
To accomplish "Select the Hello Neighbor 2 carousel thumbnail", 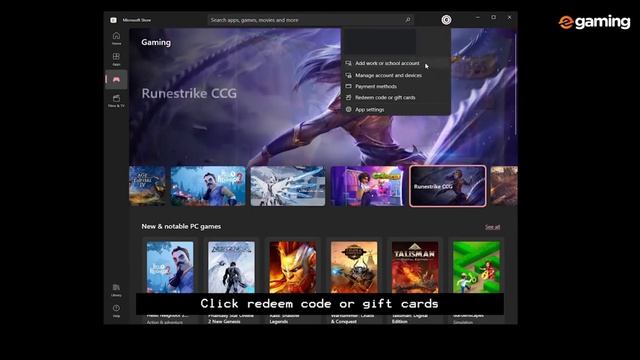I will pos(208,186).
